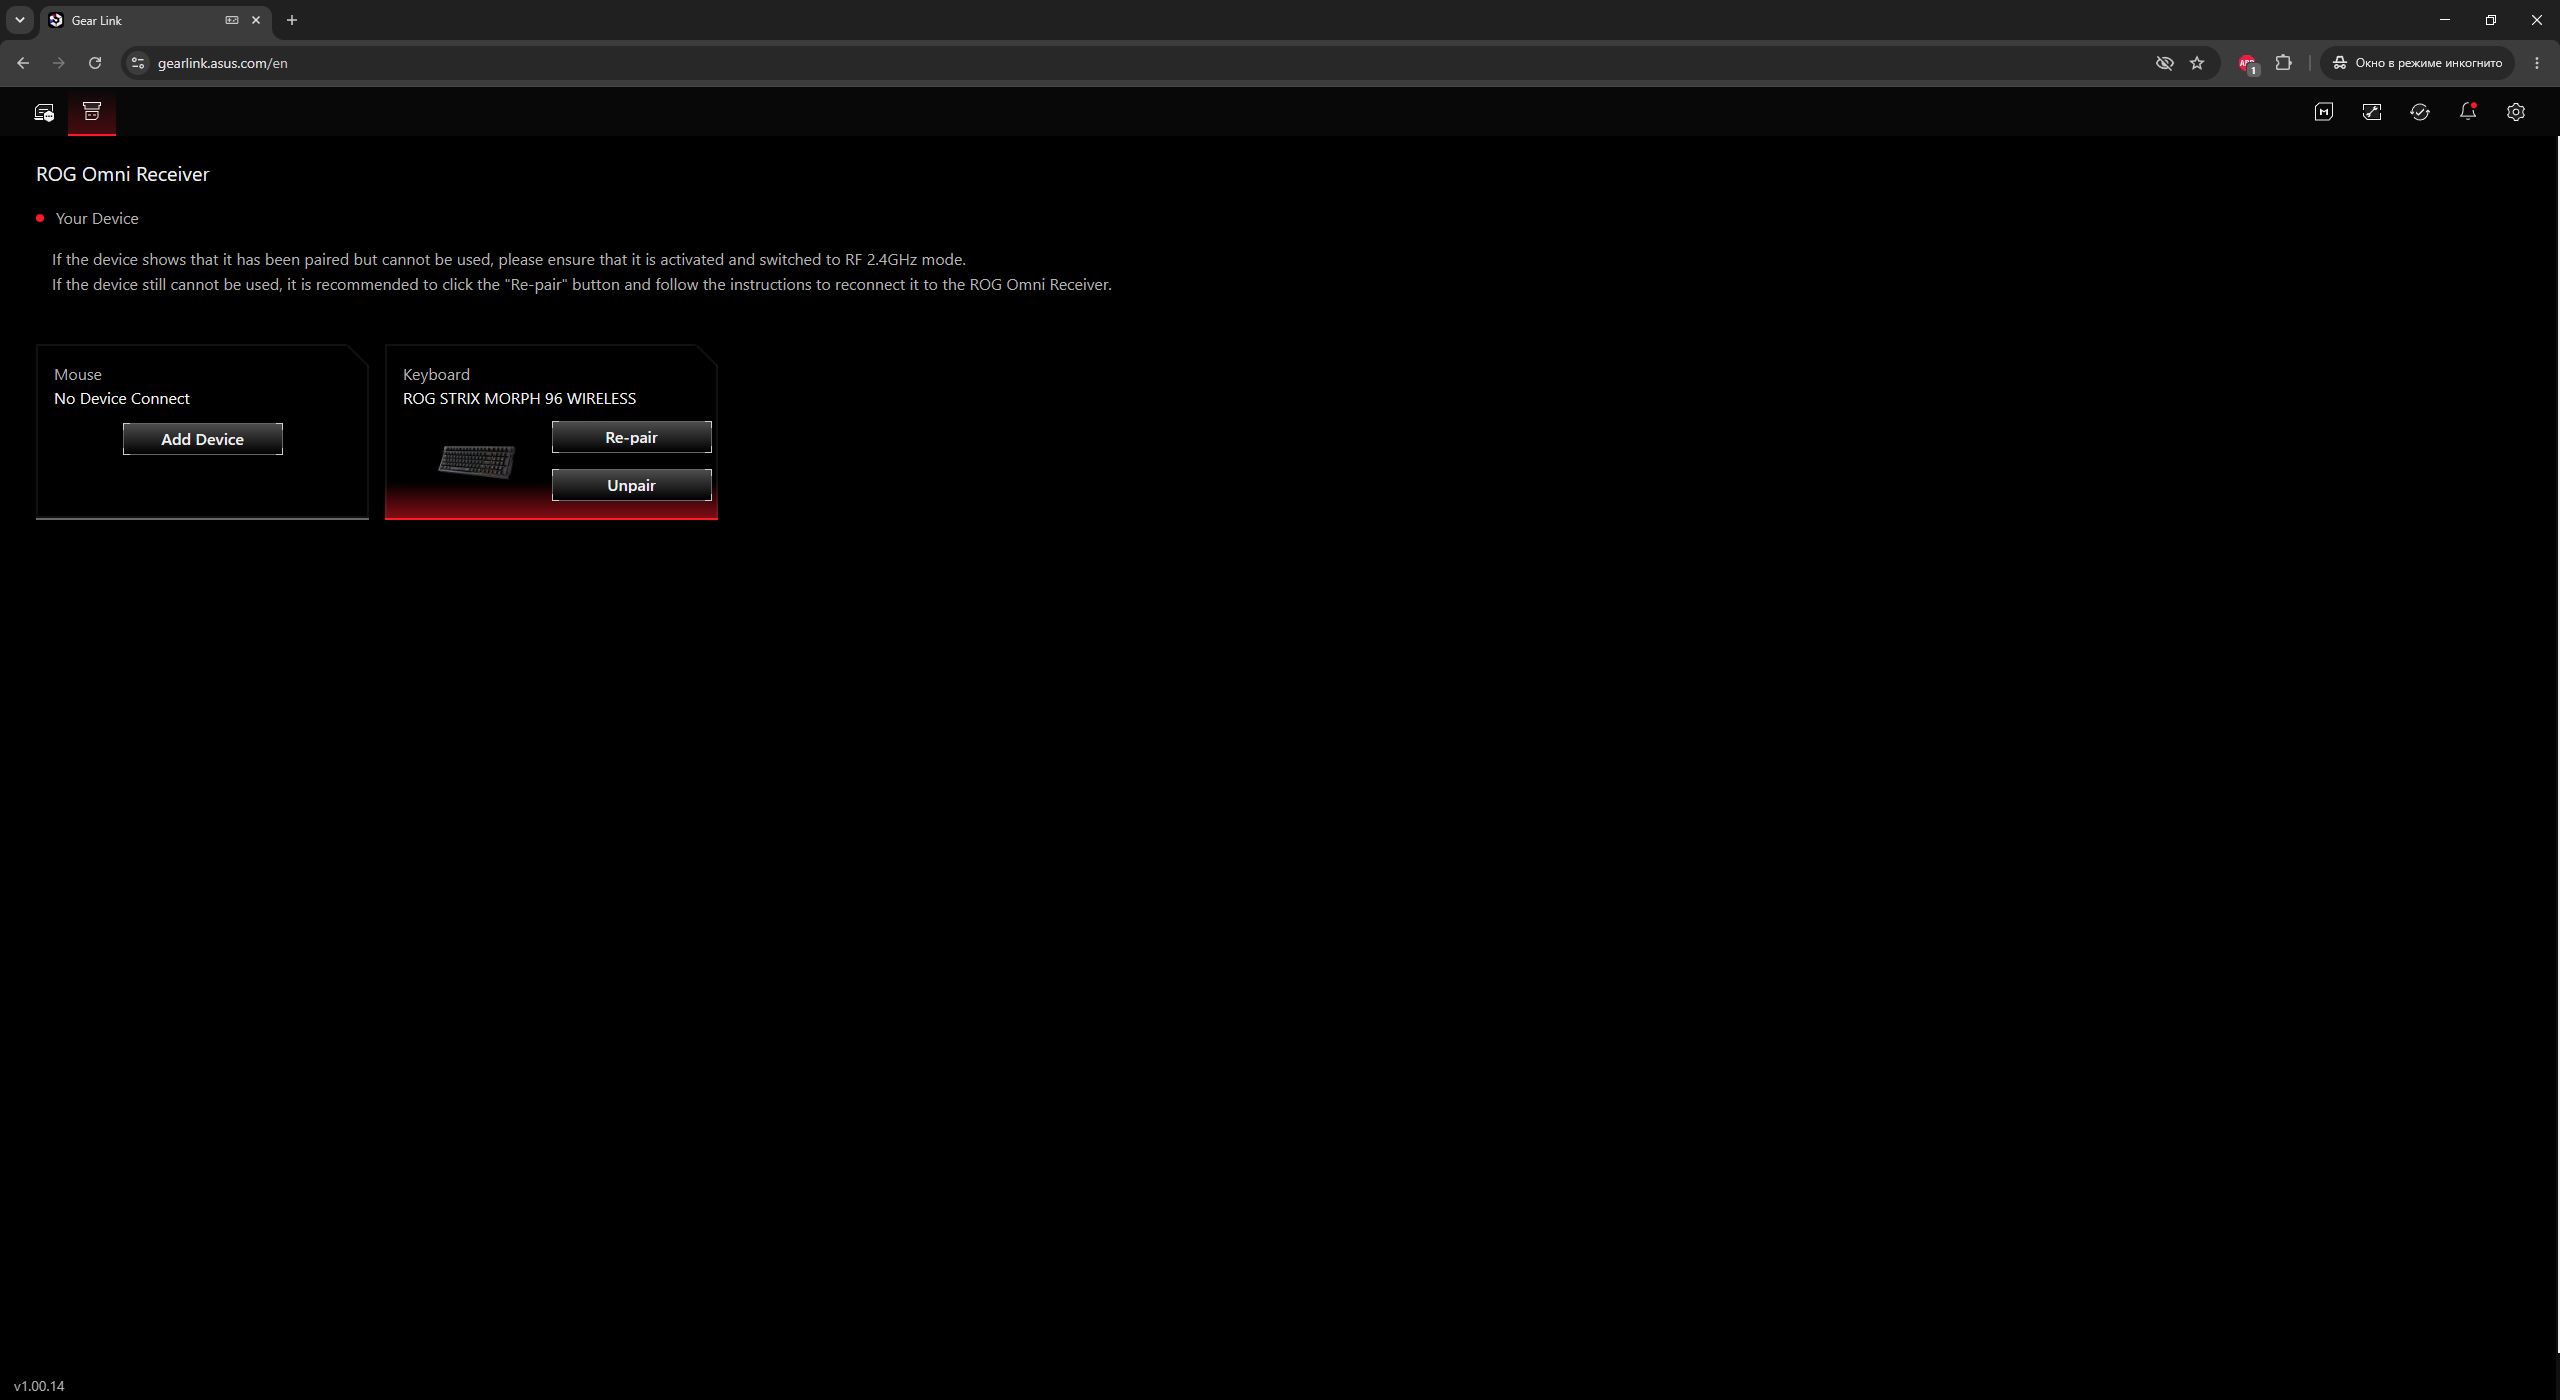Open Gear Link settings gear icon

(x=2516, y=112)
